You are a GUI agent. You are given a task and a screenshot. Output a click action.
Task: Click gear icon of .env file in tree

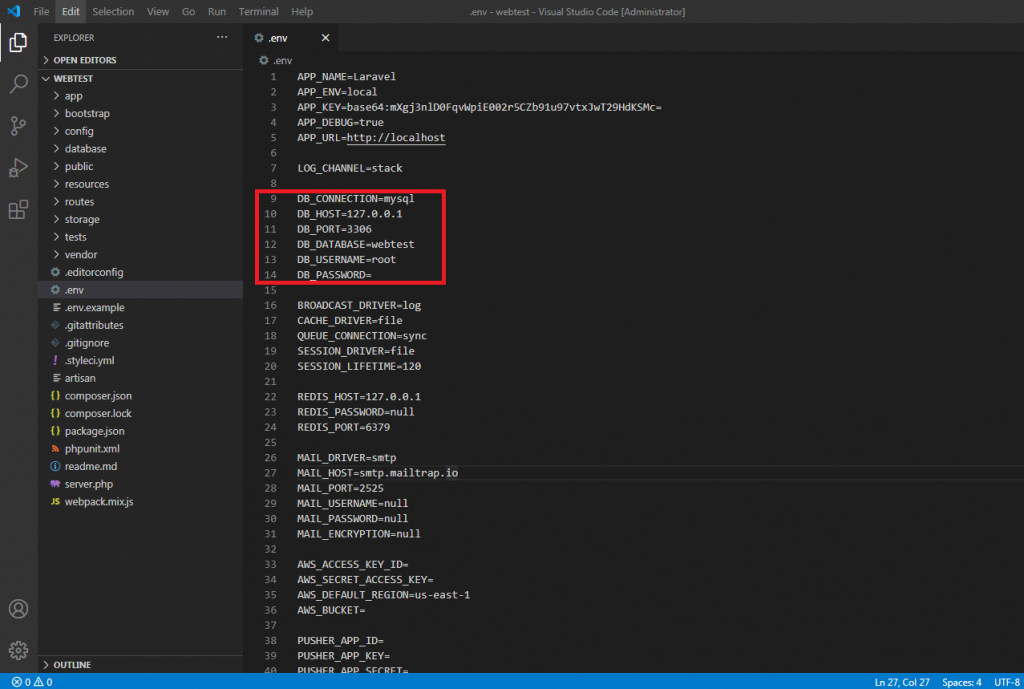(56, 290)
